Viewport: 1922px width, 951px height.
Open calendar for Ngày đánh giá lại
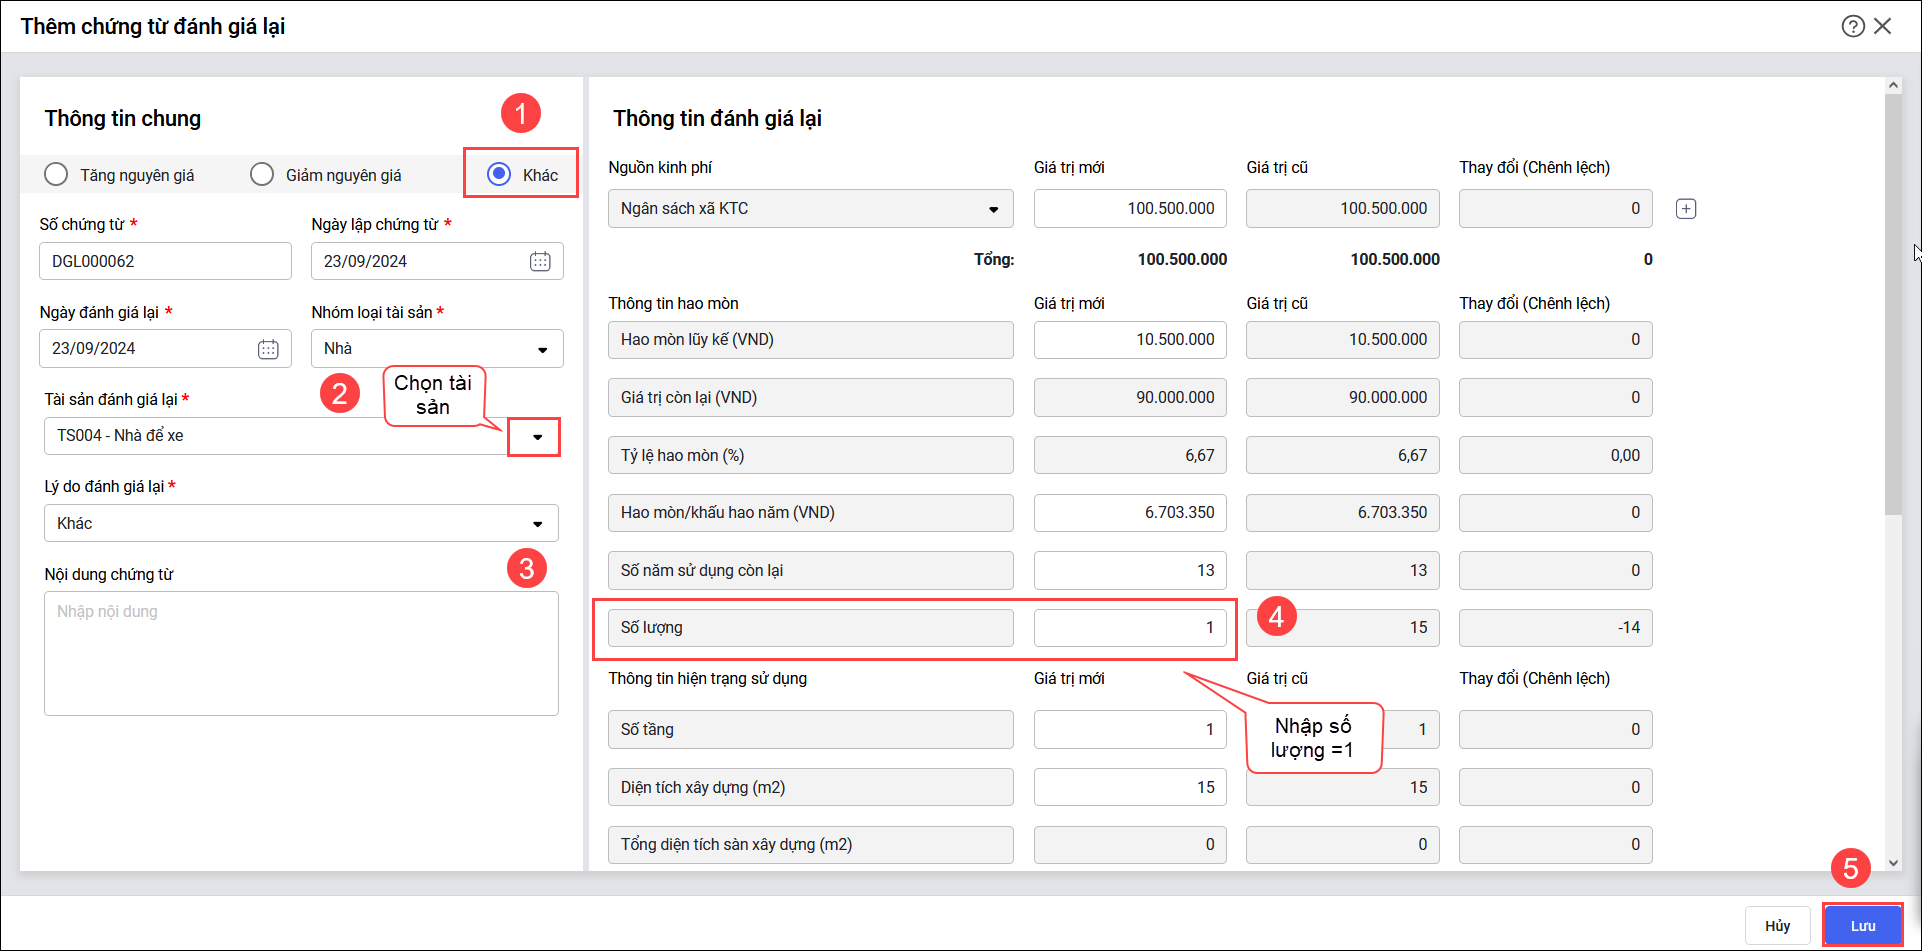pos(268,349)
